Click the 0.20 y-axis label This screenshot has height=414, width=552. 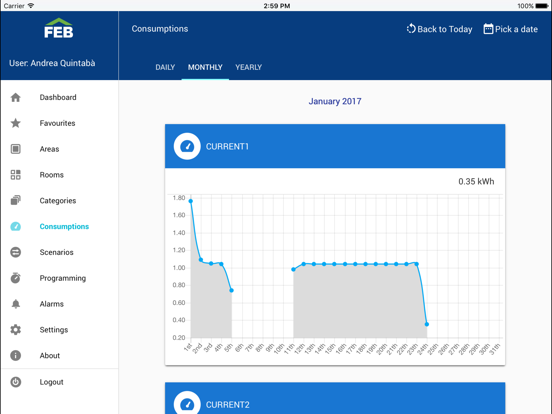[179, 338]
